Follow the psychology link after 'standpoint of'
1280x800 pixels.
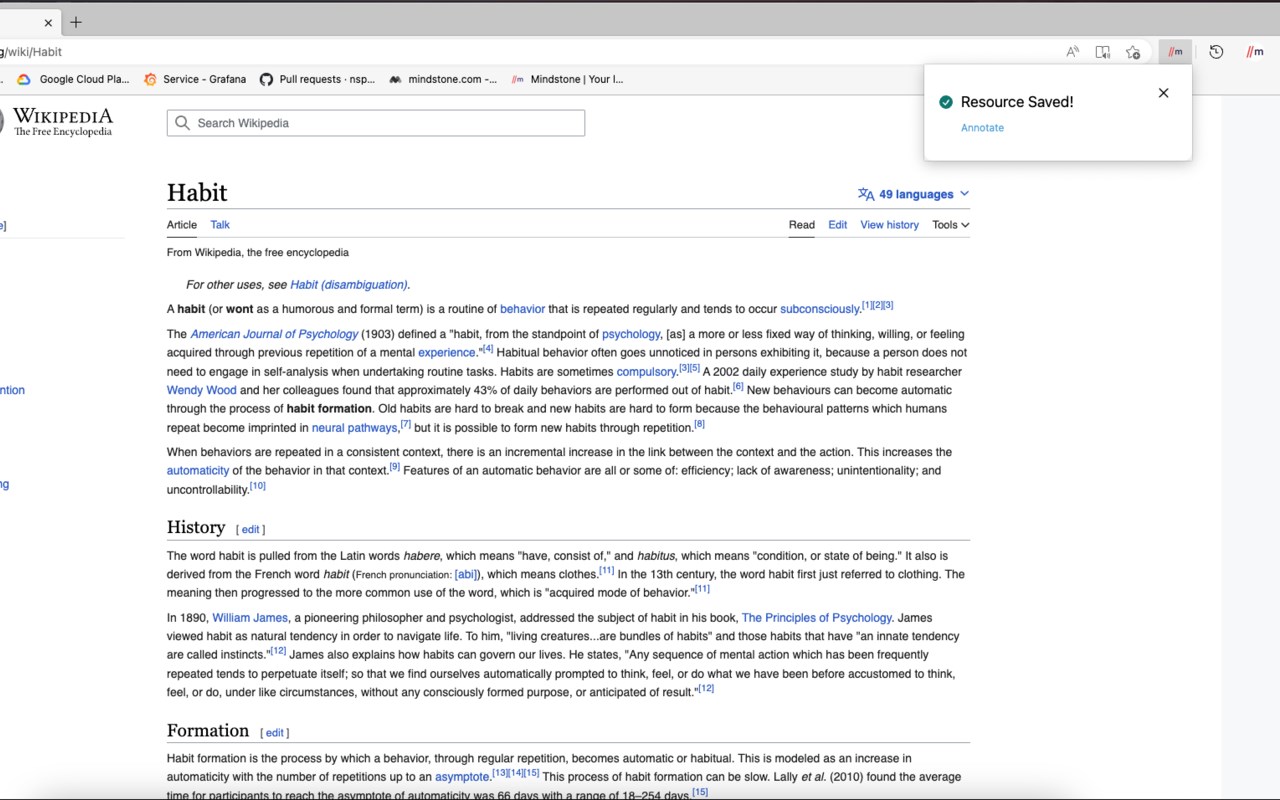tap(631, 334)
